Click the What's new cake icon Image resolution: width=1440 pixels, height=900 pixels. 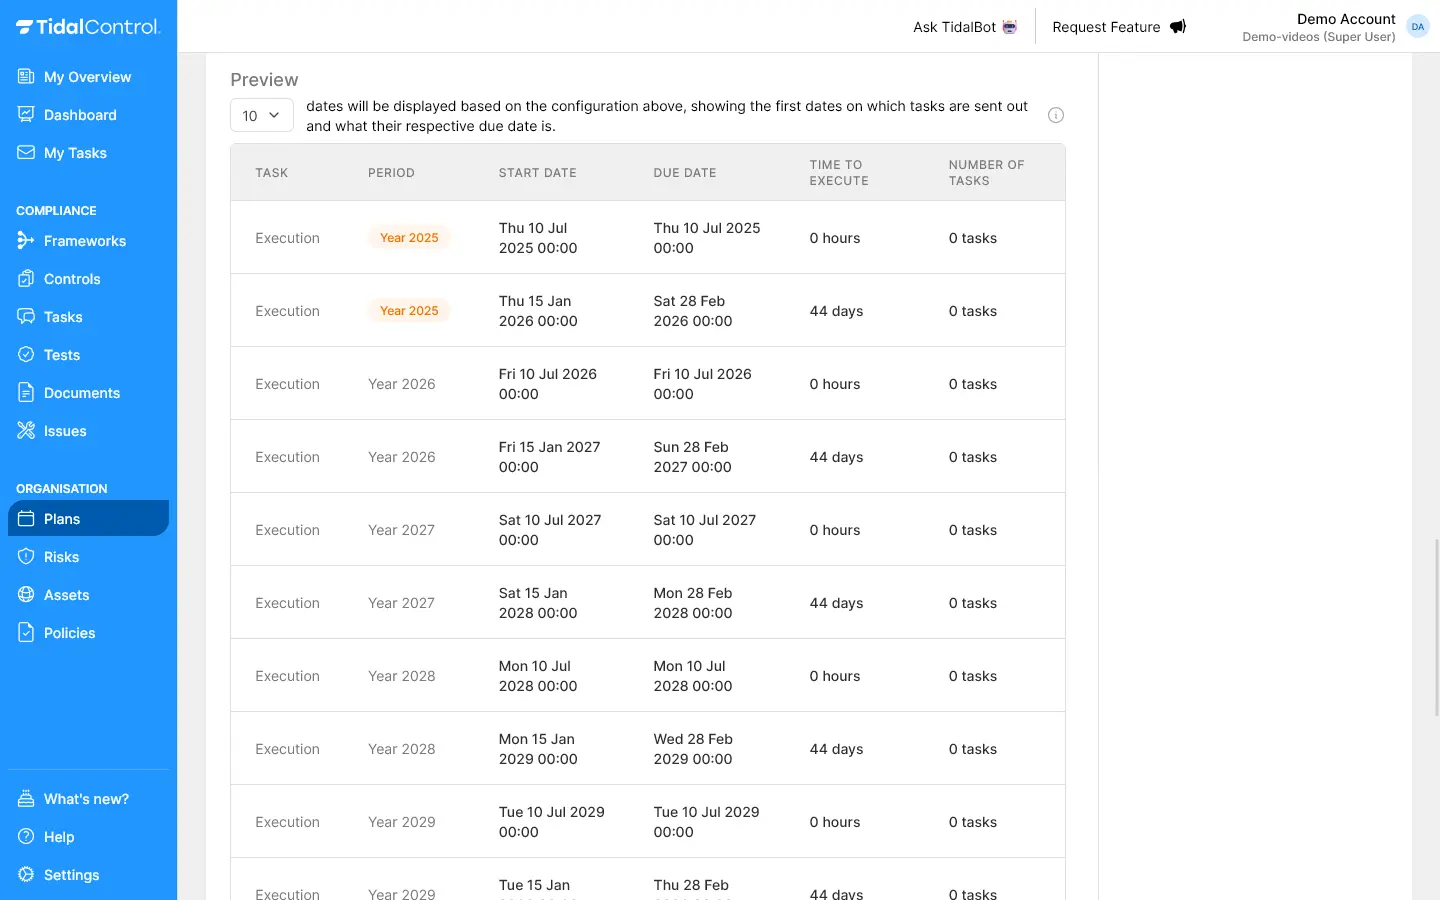pos(26,799)
